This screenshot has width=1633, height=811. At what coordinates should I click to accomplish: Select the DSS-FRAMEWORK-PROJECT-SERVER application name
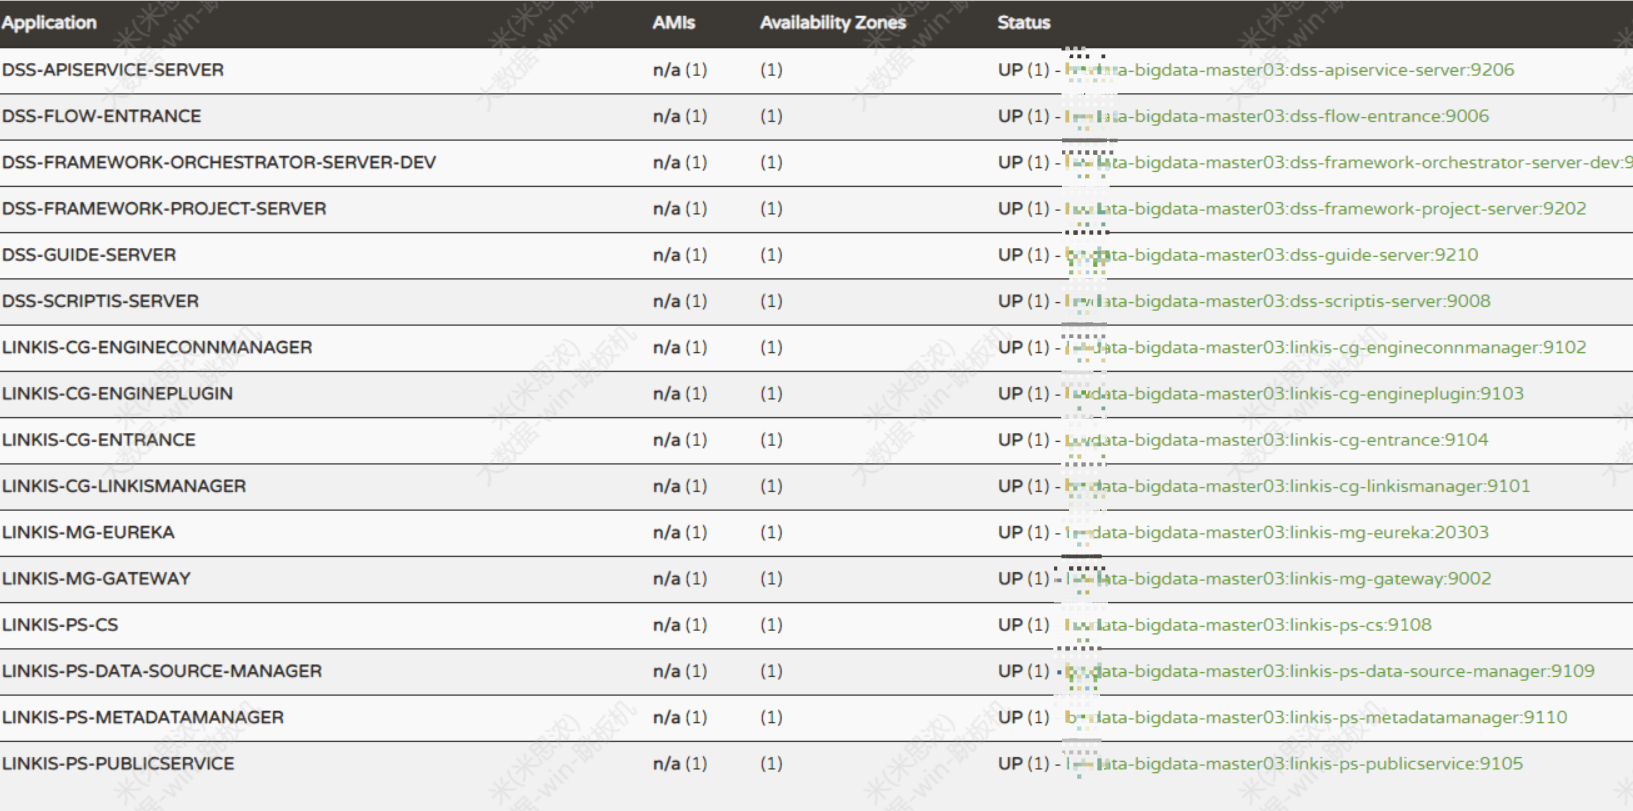tap(164, 208)
